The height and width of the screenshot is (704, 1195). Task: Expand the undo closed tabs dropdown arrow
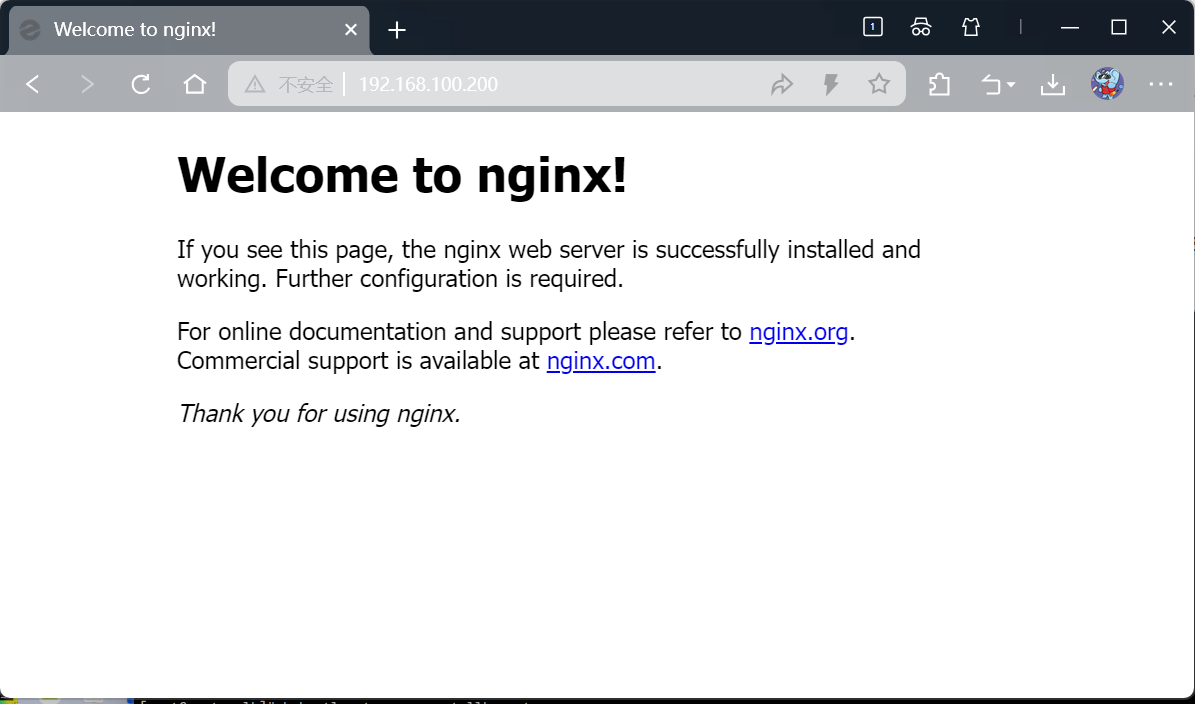(x=1011, y=85)
